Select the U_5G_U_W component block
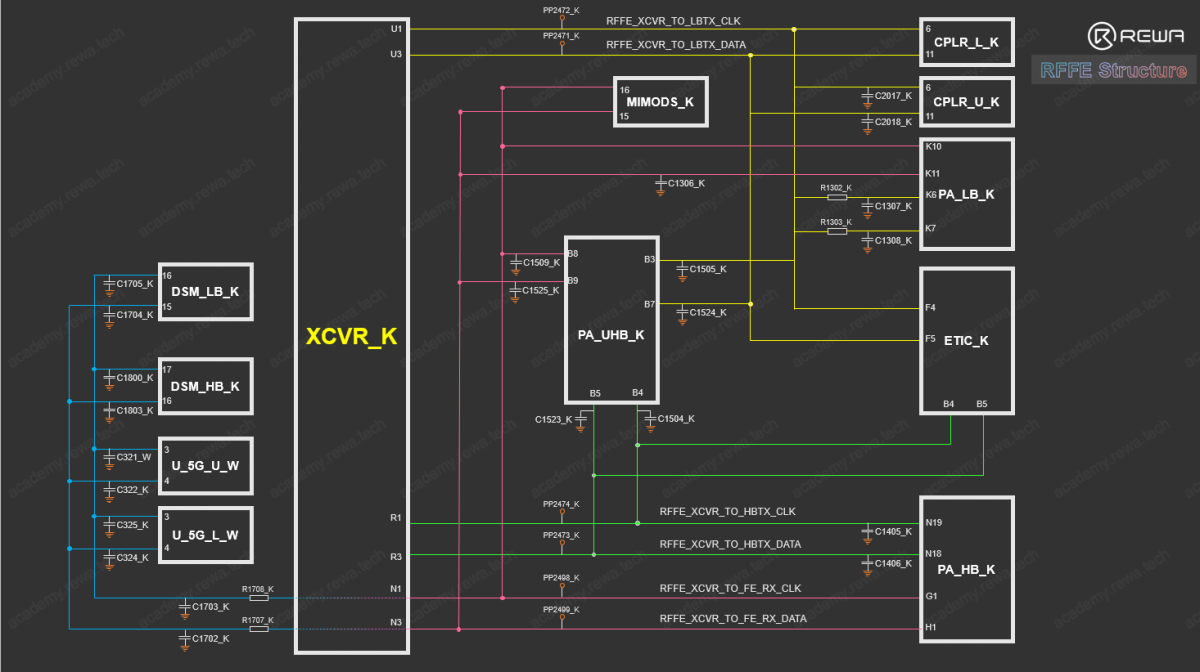This screenshot has height=672, width=1200. pos(206,465)
